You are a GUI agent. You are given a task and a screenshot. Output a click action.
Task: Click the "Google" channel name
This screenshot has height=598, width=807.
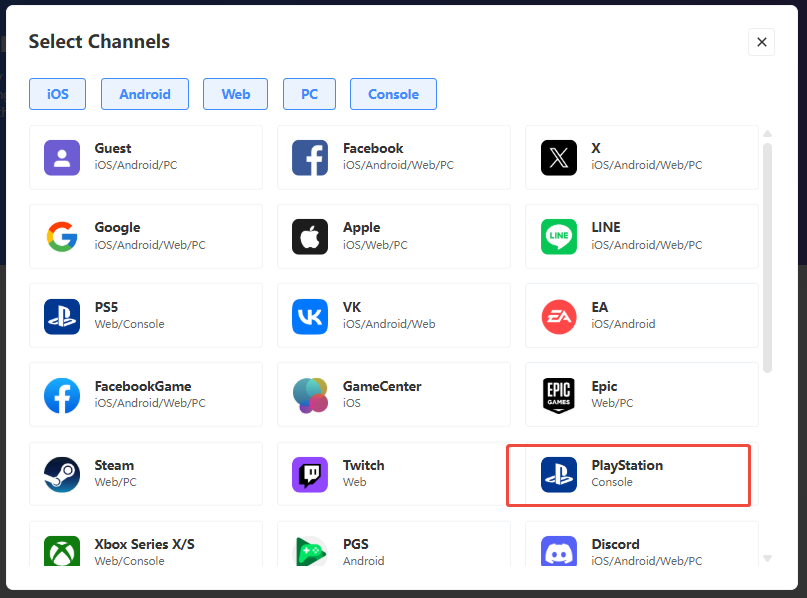coord(117,227)
